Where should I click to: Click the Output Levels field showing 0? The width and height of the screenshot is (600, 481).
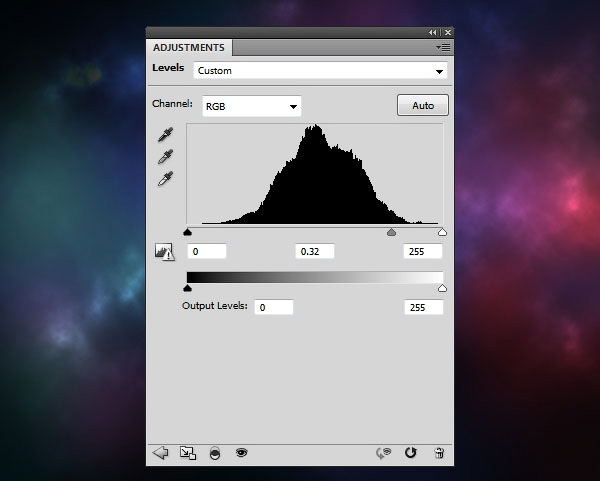[x=274, y=307]
